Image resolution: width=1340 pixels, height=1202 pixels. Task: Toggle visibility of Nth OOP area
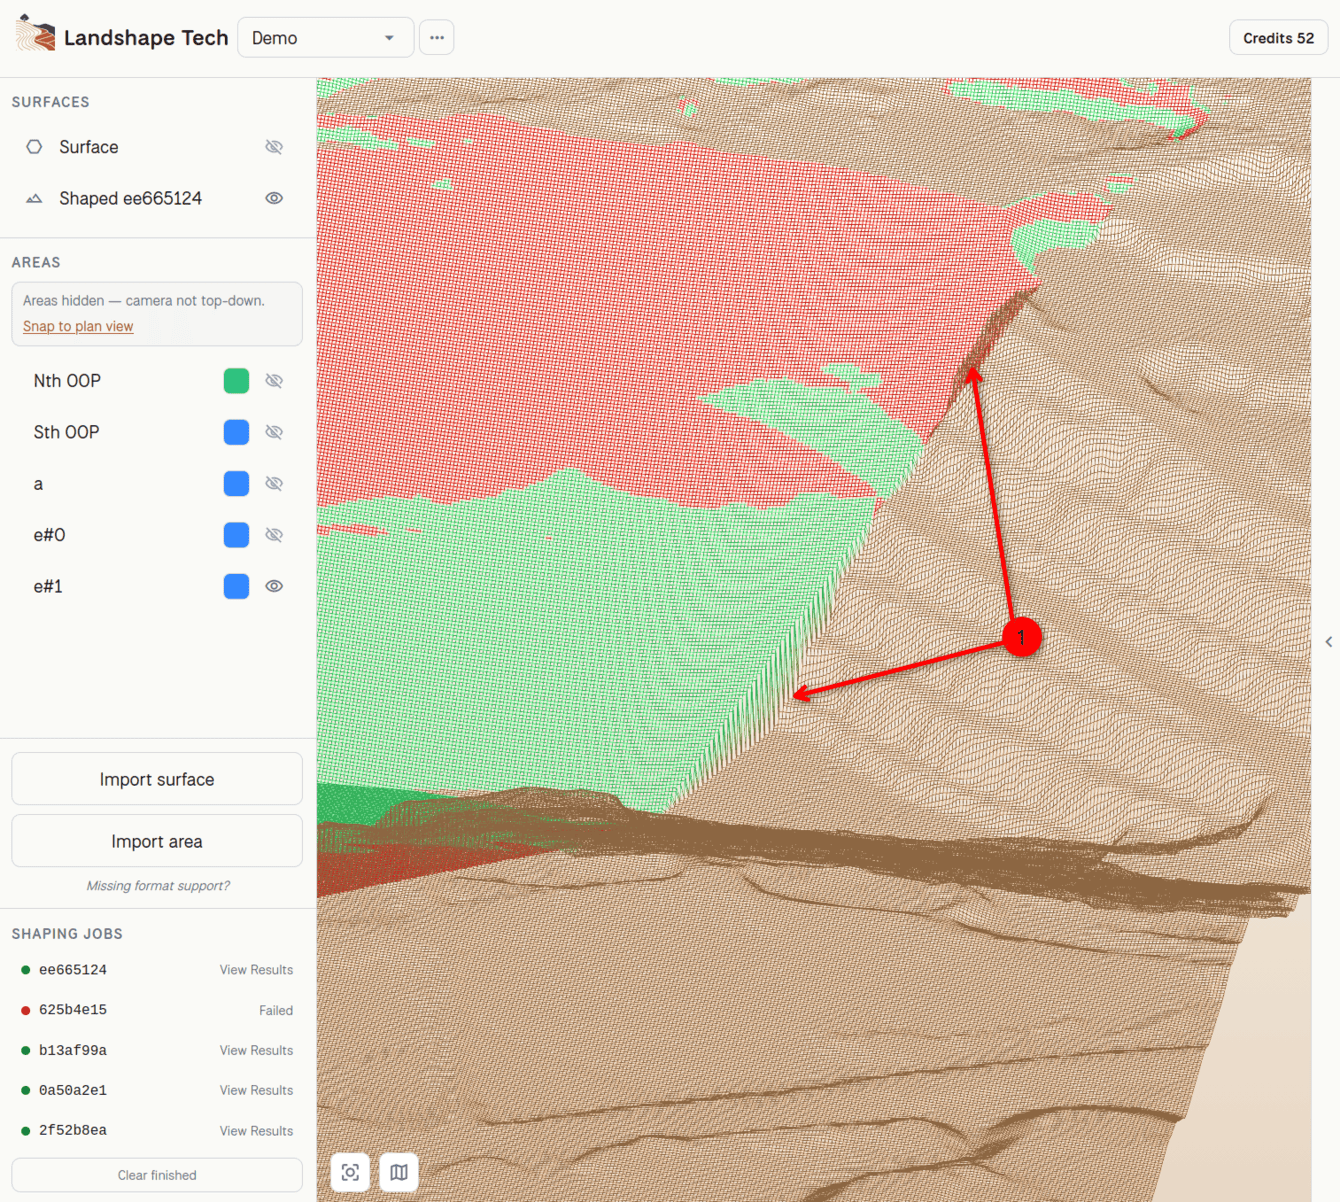[x=274, y=381]
